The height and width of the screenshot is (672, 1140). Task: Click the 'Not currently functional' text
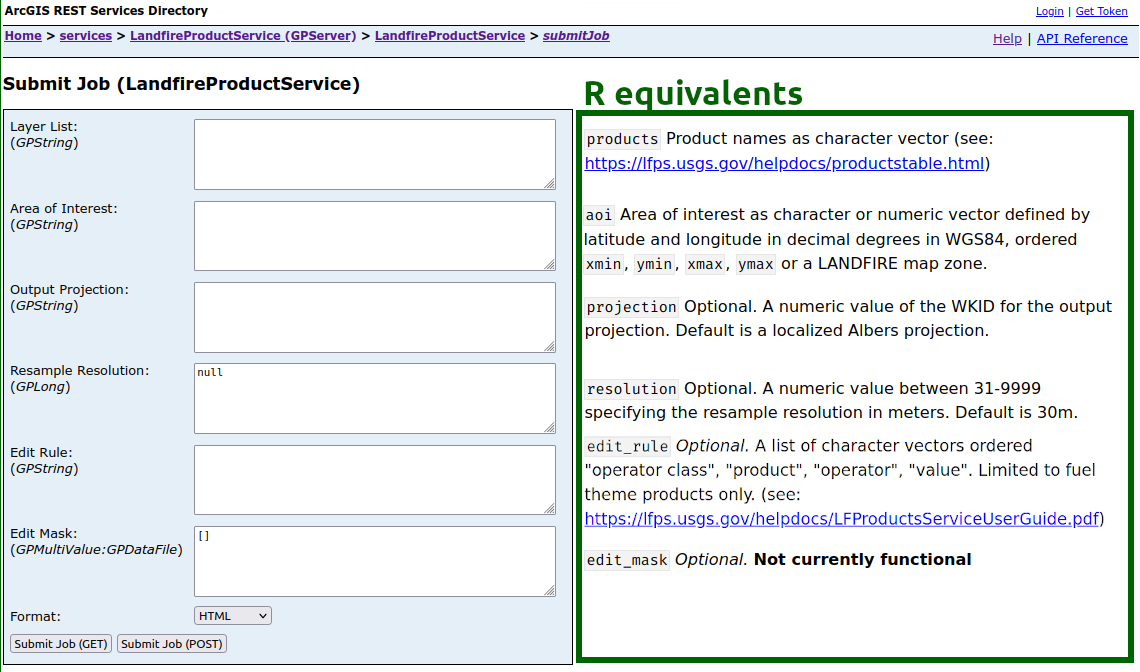coord(862,559)
